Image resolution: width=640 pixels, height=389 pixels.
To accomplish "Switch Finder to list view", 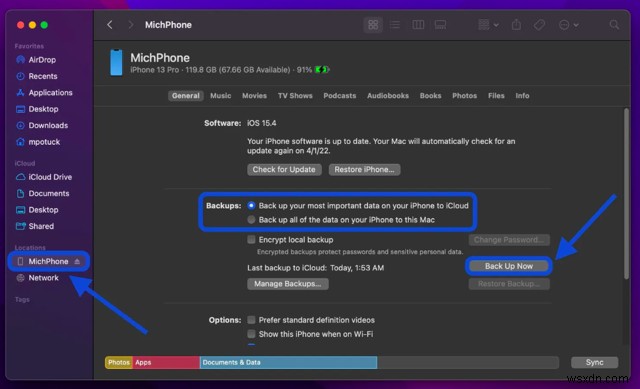I will point(395,25).
